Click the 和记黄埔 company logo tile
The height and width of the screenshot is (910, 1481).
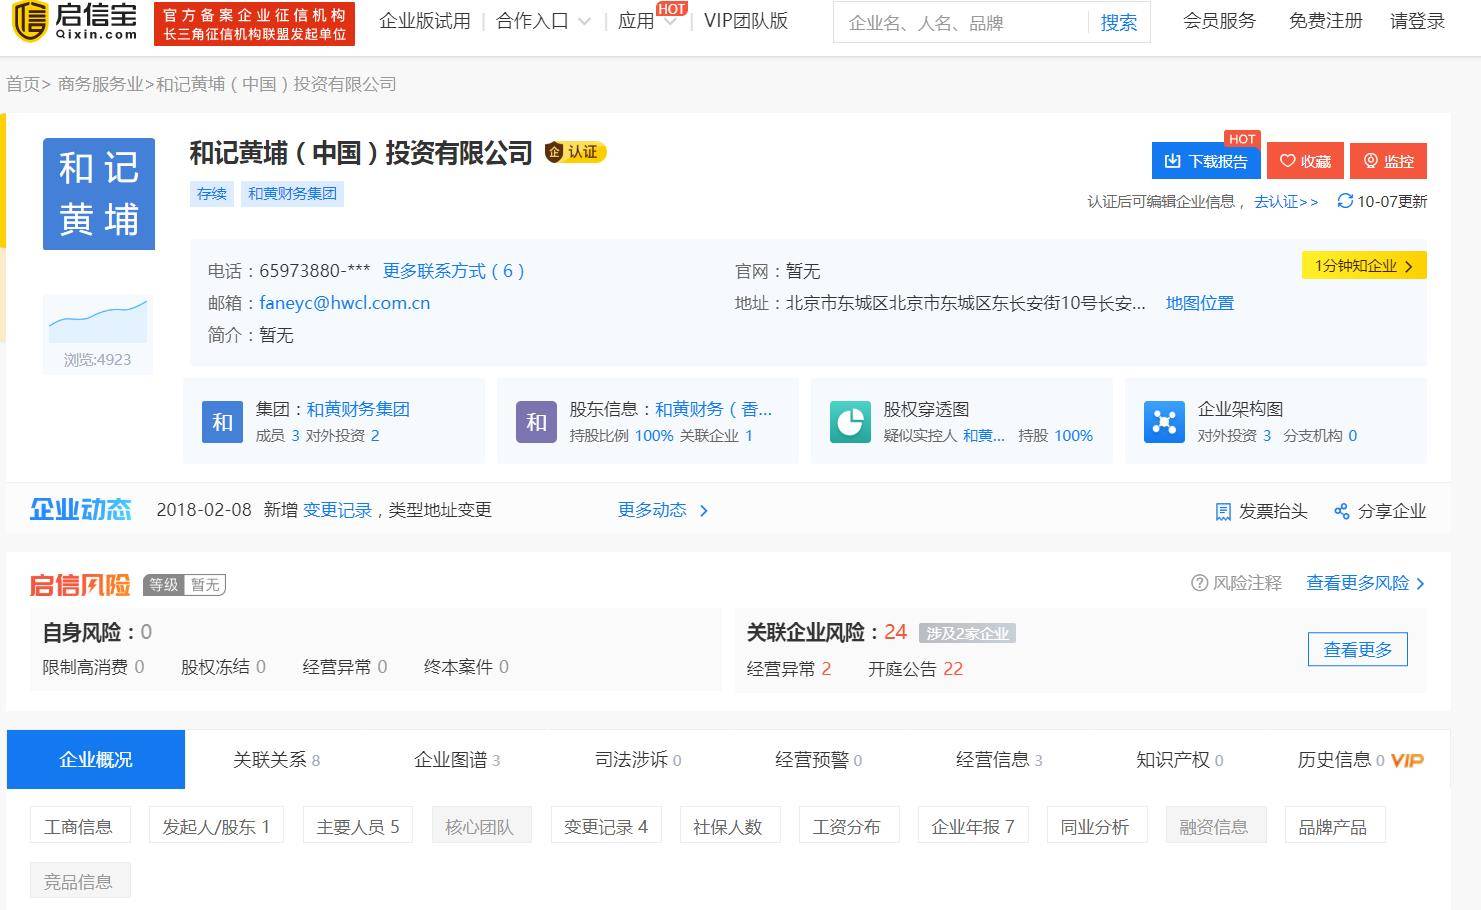99,194
